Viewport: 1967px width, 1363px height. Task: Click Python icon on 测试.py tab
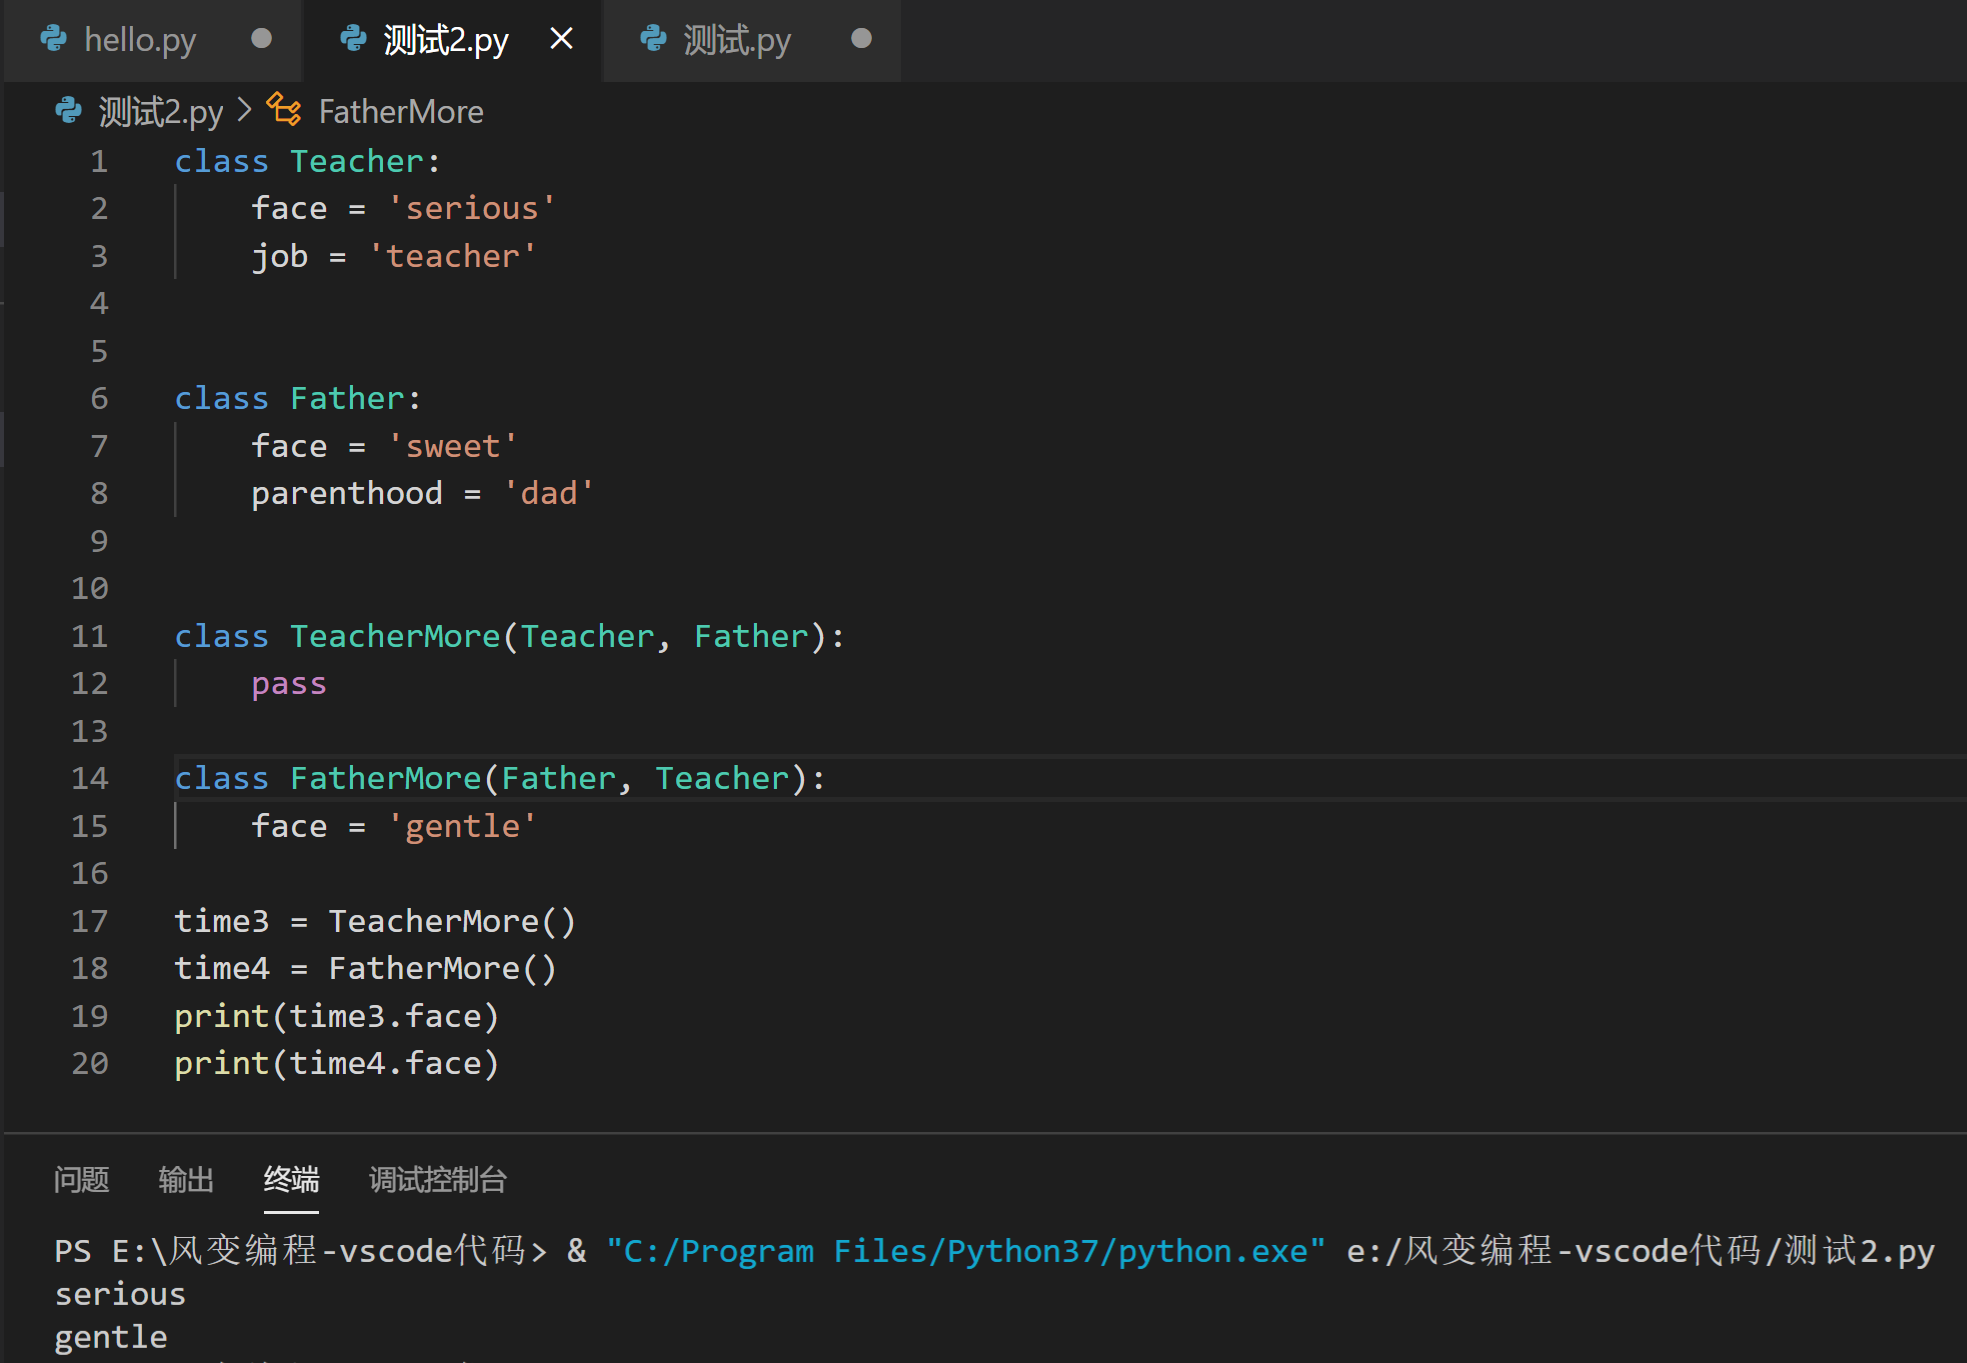coord(653,39)
